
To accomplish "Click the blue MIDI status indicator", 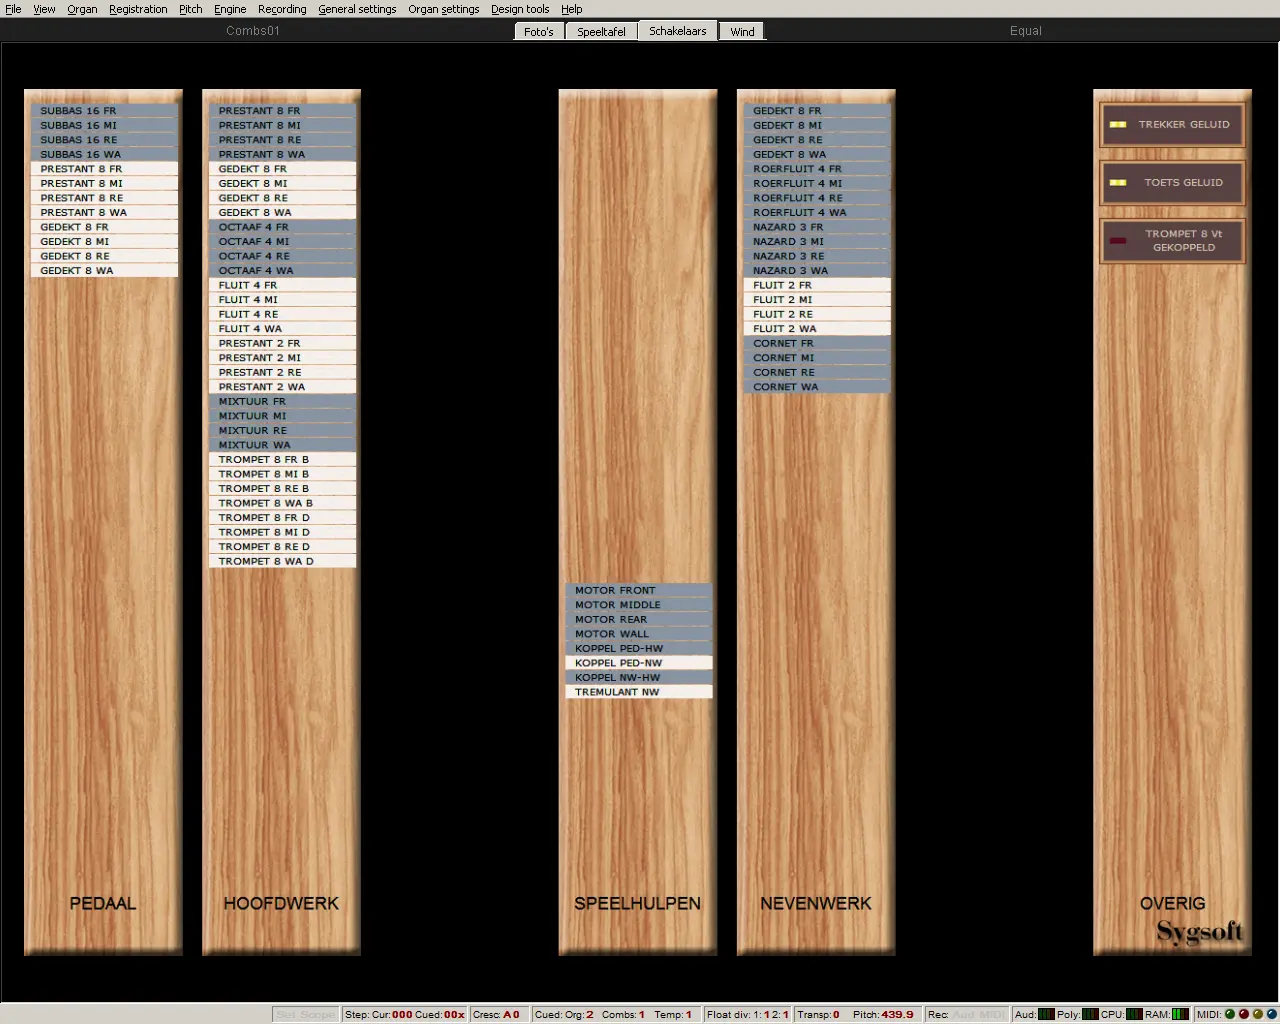I will 1272,1014.
